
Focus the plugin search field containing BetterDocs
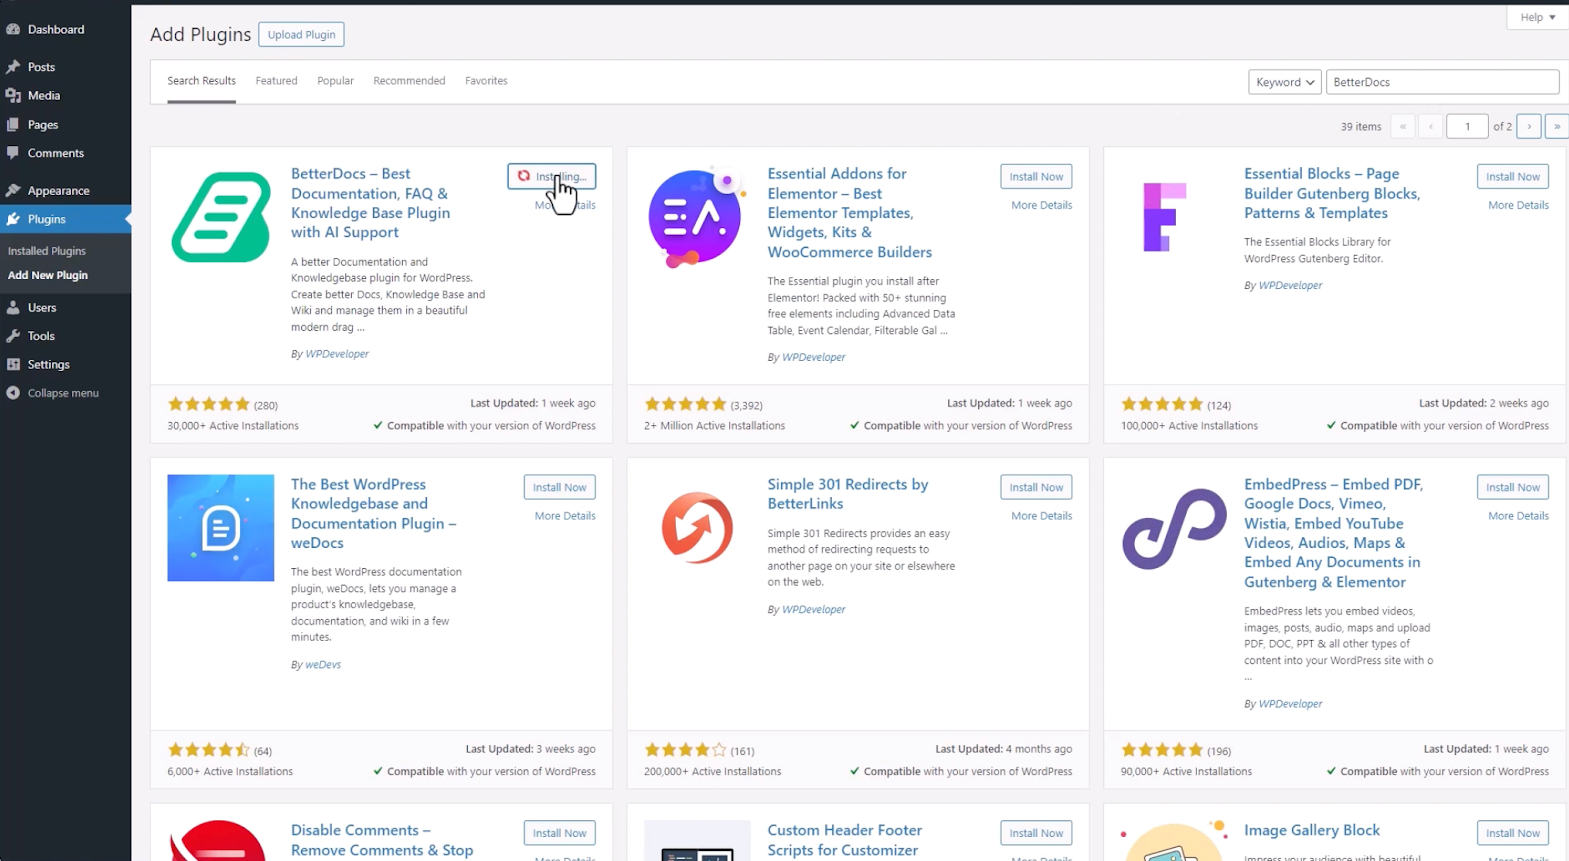1442,82
